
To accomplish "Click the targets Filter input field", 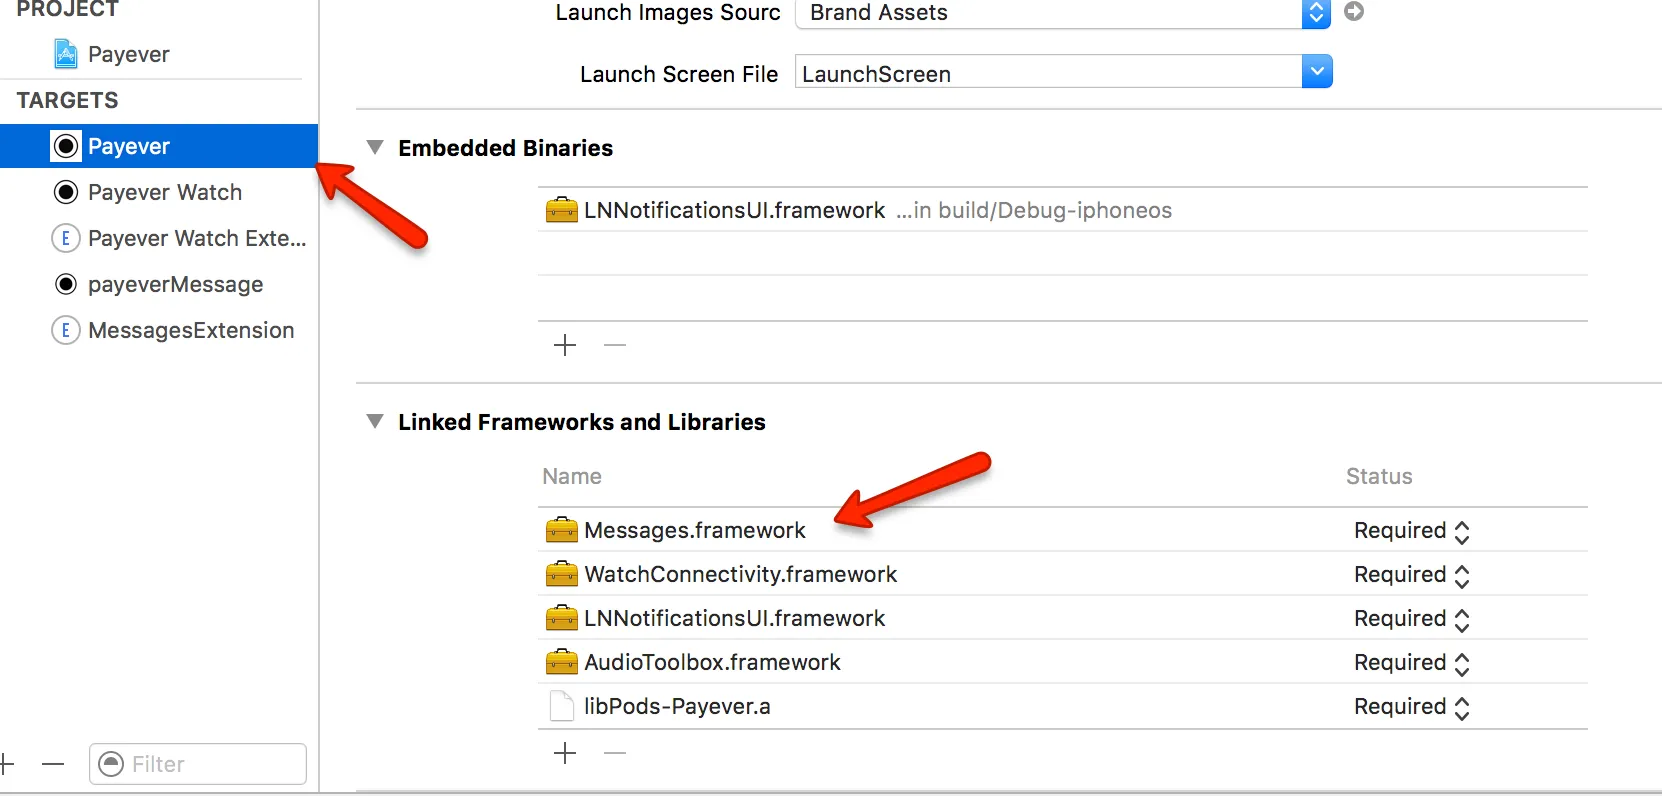I will (198, 764).
